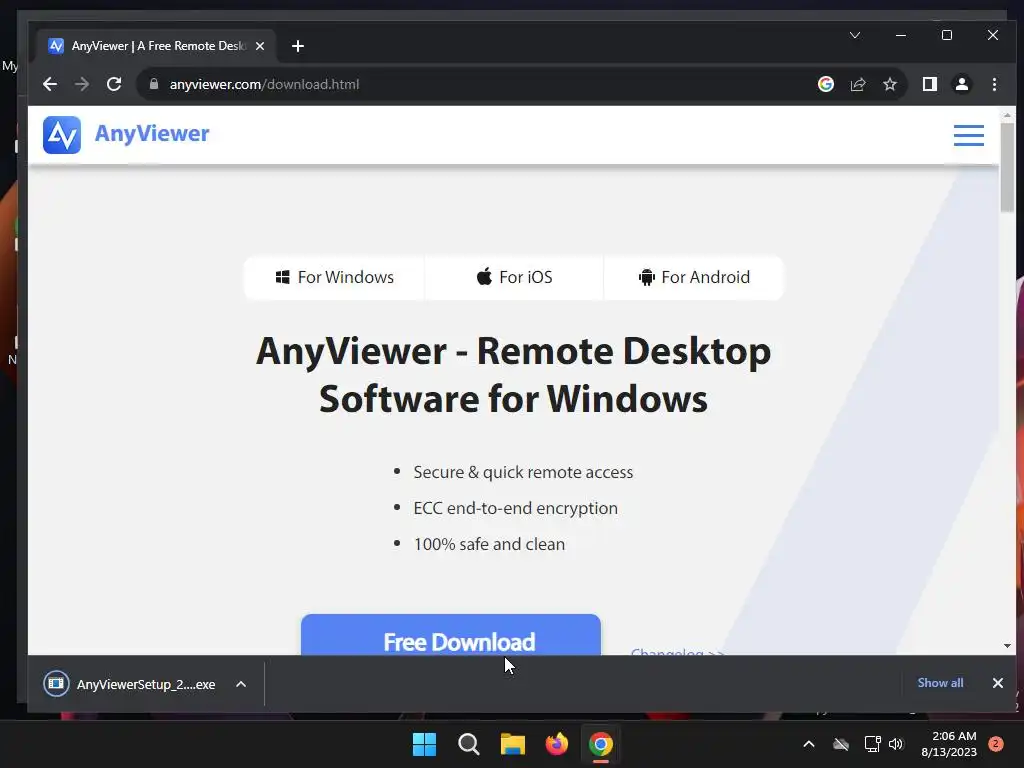Viewport: 1024px width, 768px height.
Task: Click the forward navigation arrow
Action: tap(82, 84)
